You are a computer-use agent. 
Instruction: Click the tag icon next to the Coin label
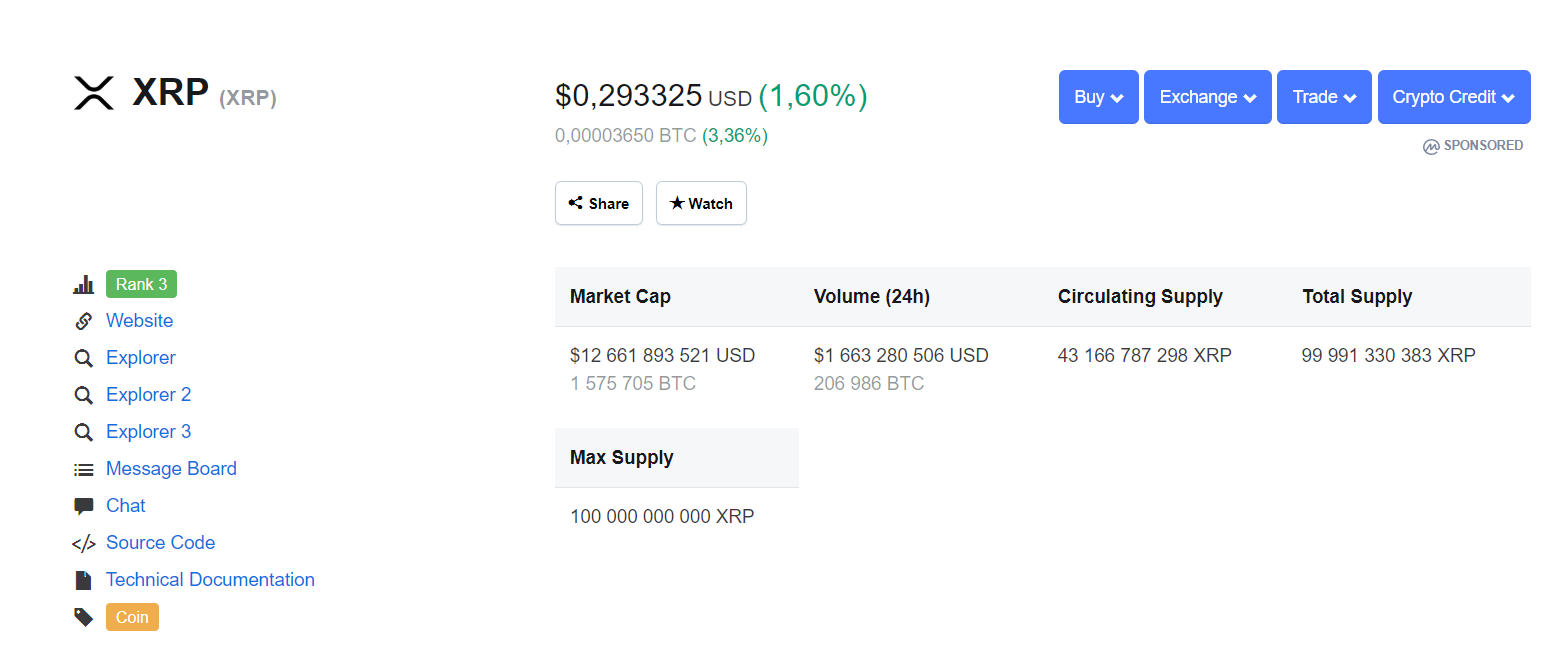(84, 616)
